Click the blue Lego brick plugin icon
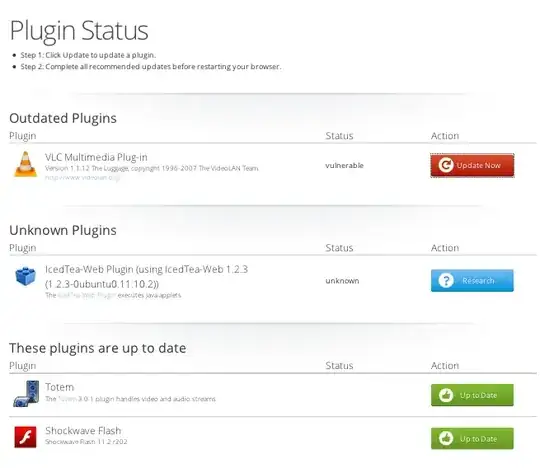The height and width of the screenshot is (468, 540). pos(25,276)
